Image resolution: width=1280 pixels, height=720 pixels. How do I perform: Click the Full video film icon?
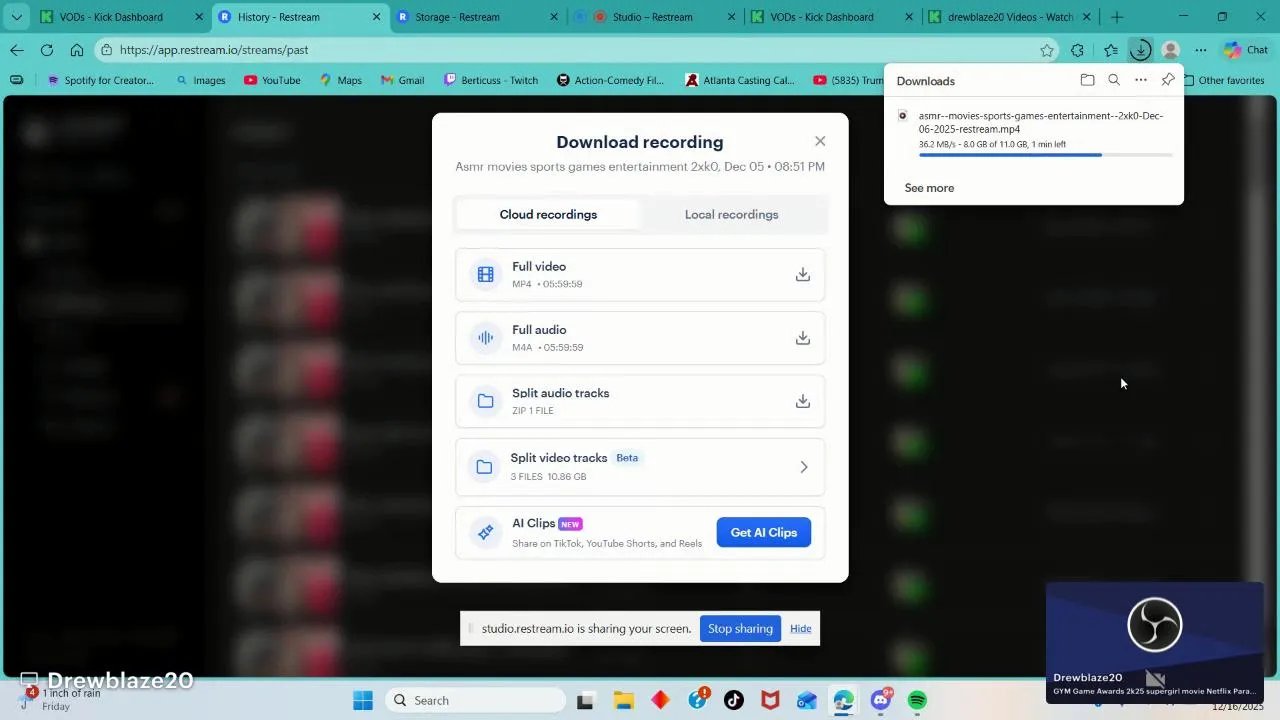point(485,275)
